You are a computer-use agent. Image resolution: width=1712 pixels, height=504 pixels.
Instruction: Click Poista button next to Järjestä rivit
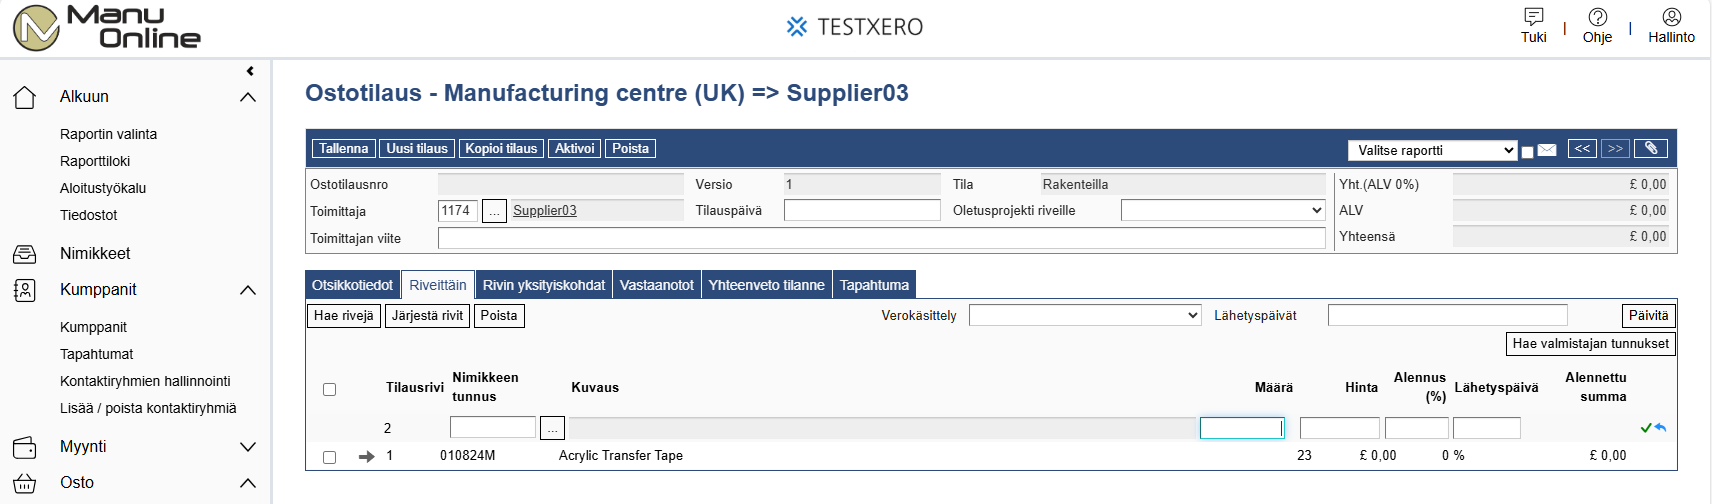pyautogui.click(x=499, y=316)
